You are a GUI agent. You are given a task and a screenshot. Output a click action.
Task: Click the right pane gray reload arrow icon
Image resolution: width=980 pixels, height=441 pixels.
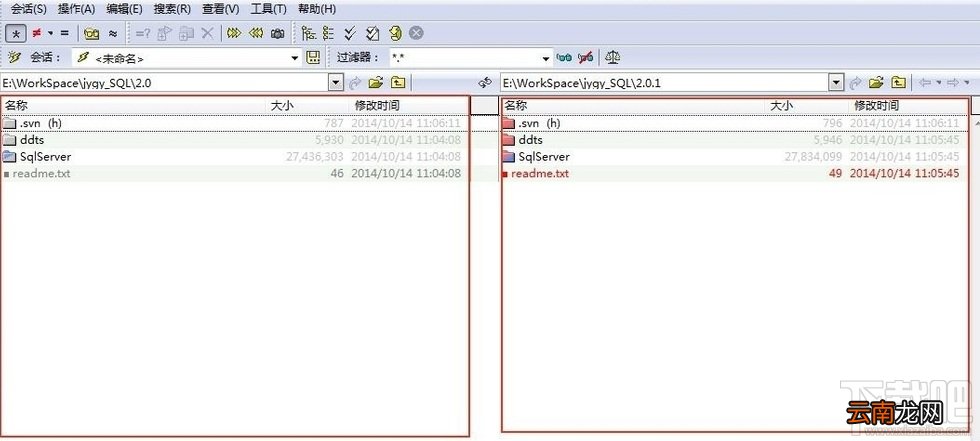856,82
